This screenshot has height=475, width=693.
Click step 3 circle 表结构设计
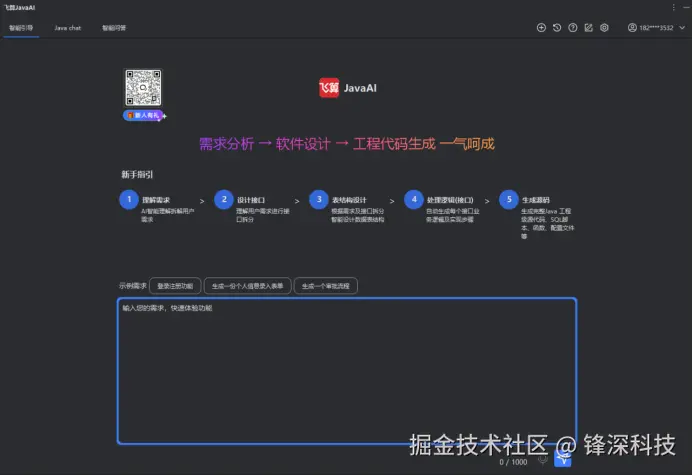(x=319, y=200)
